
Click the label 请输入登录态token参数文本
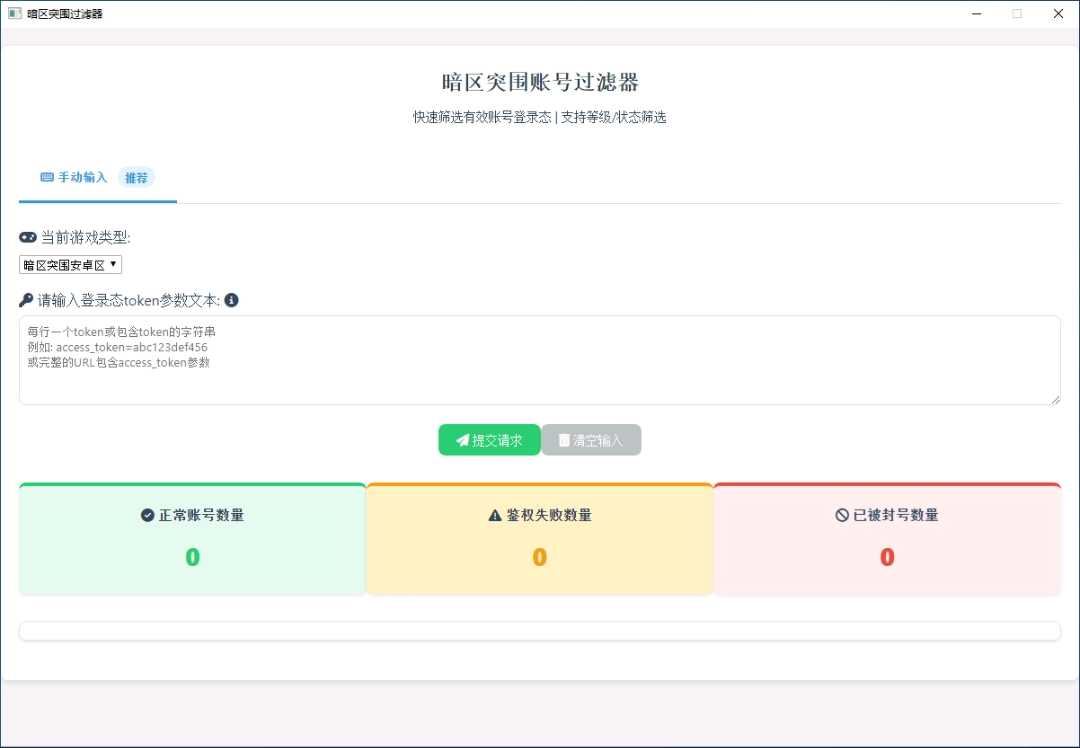coord(129,300)
